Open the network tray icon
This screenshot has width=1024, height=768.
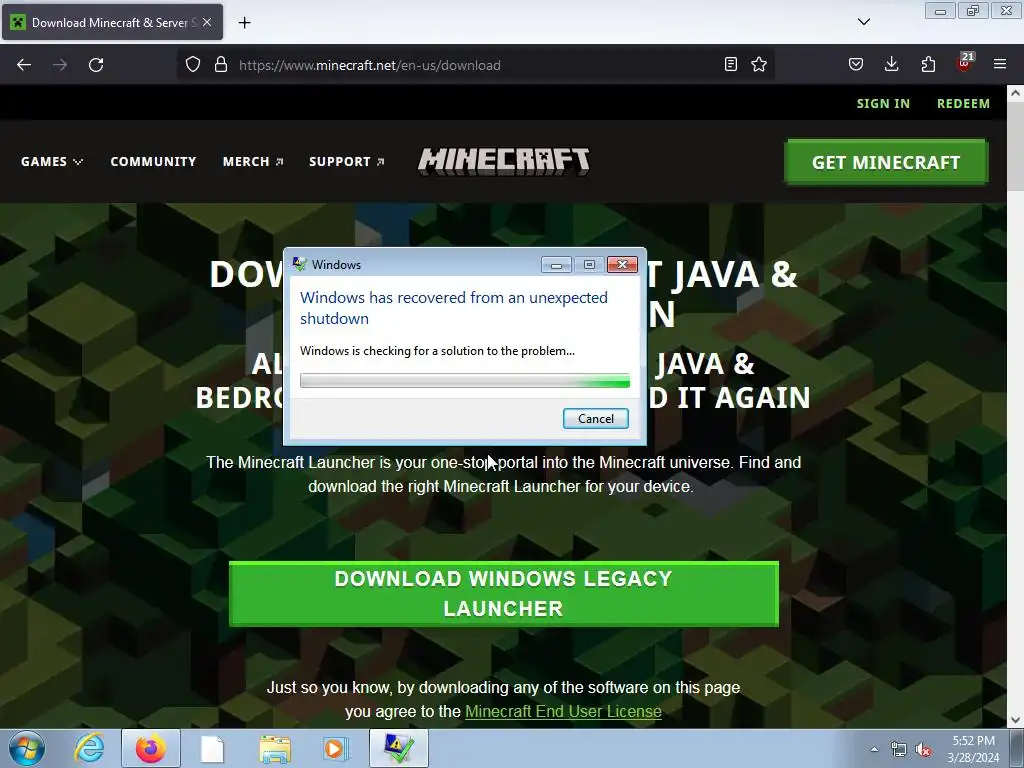[899, 750]
